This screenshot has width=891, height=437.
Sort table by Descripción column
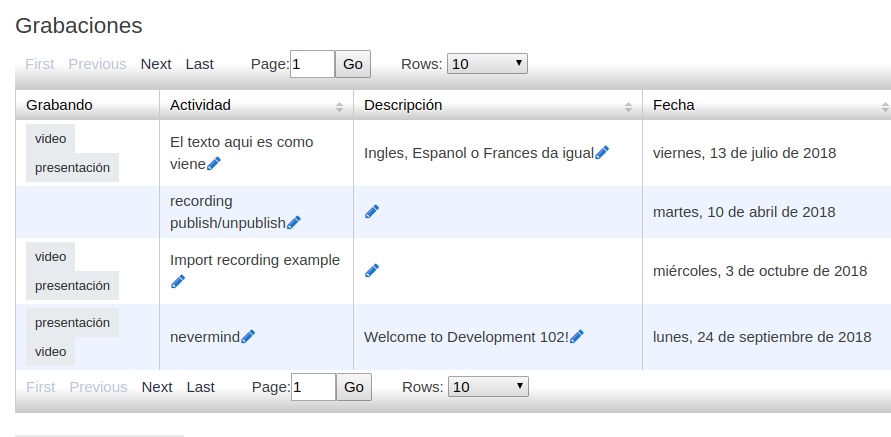click(498, 105)
